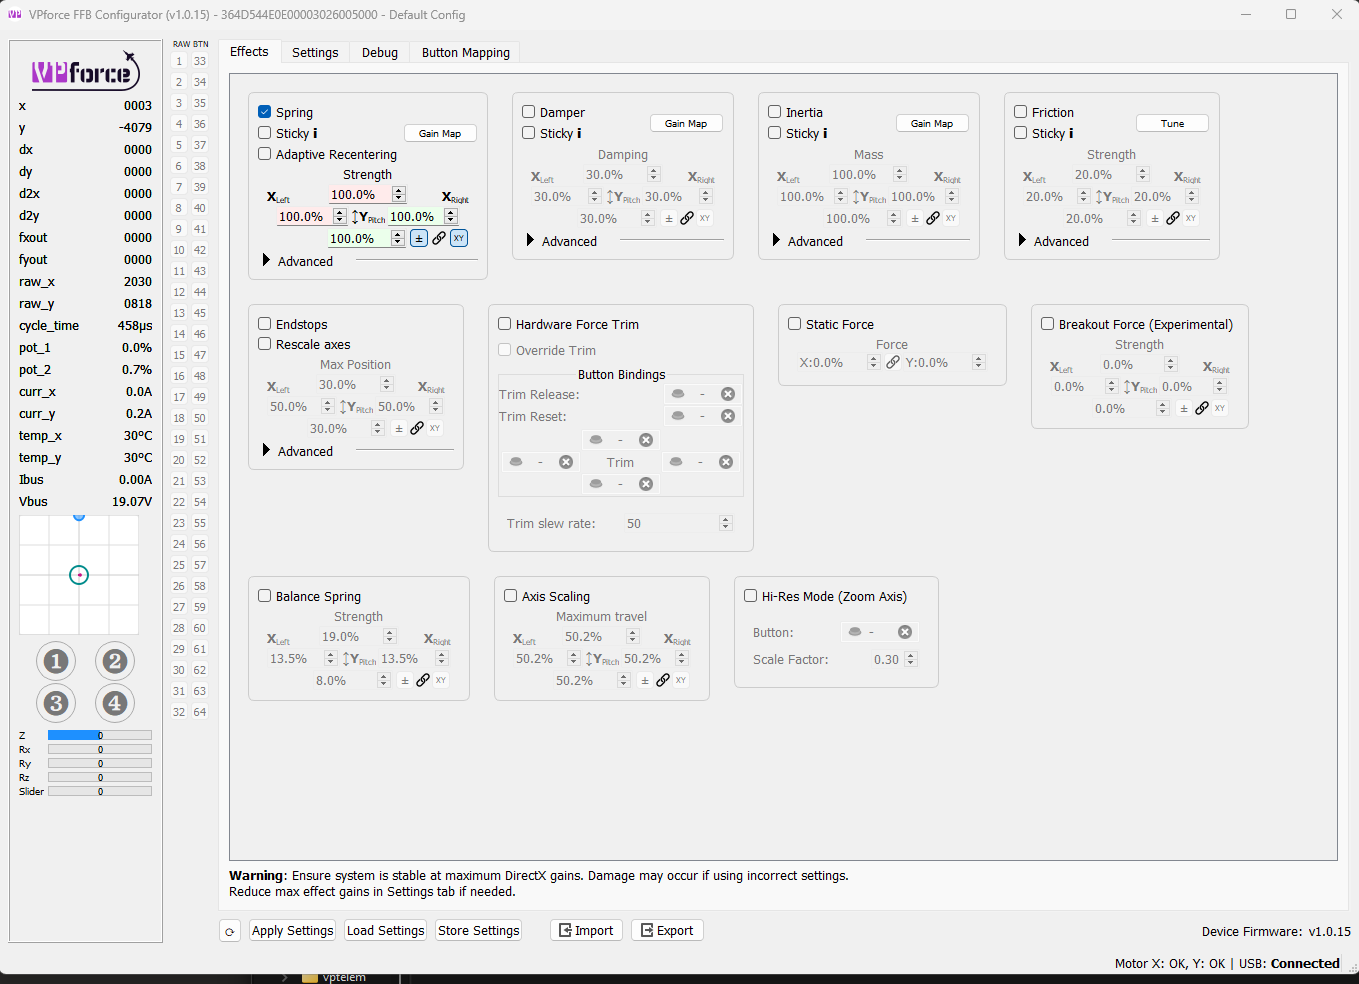The image size is (1359, 984).
Task: Click the Damper XY button
Action: (x=705, y=218)
